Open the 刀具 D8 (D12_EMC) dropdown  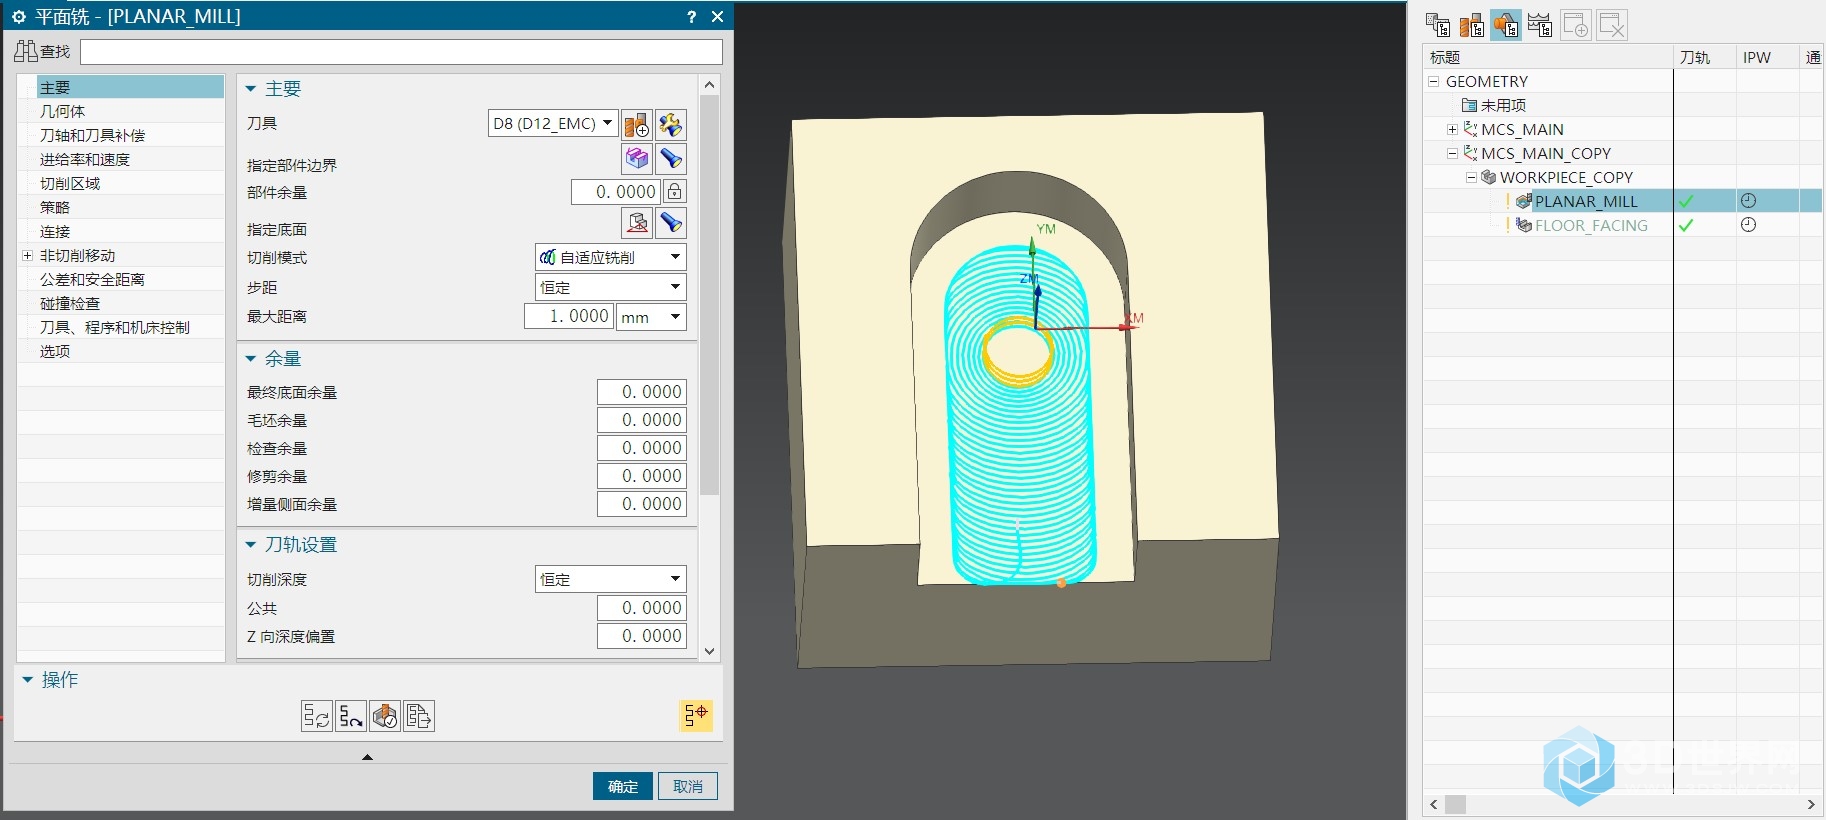click(552, 124)
